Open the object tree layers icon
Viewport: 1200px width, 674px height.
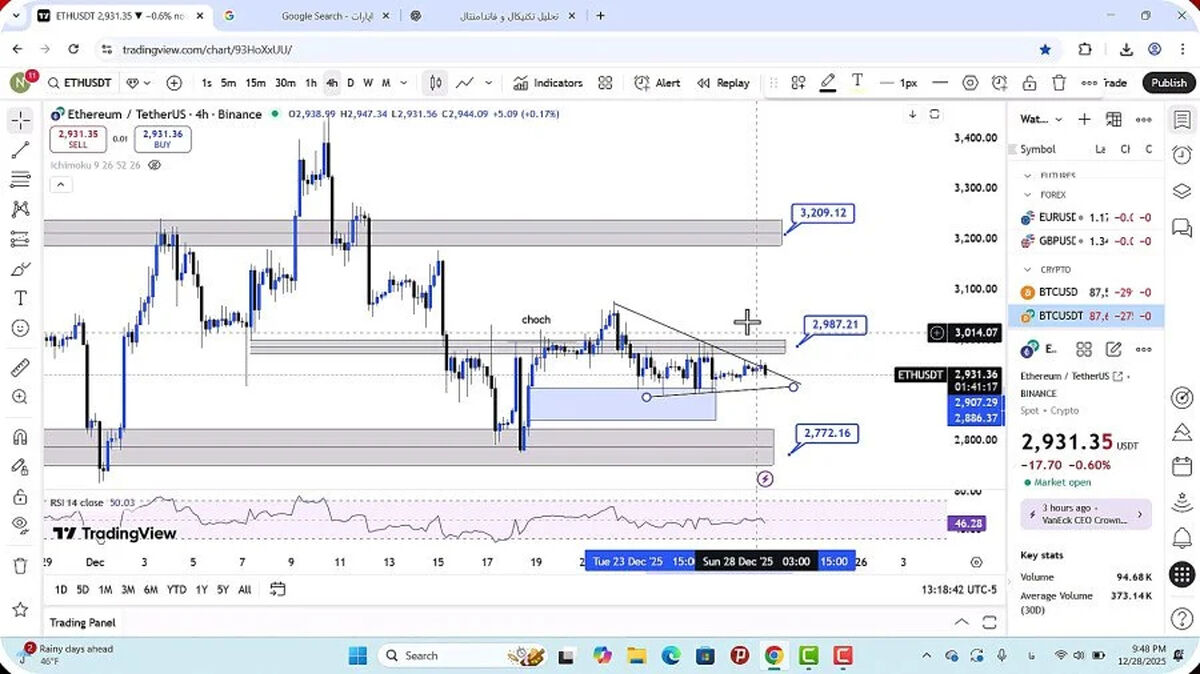[x=1181, y=191]
